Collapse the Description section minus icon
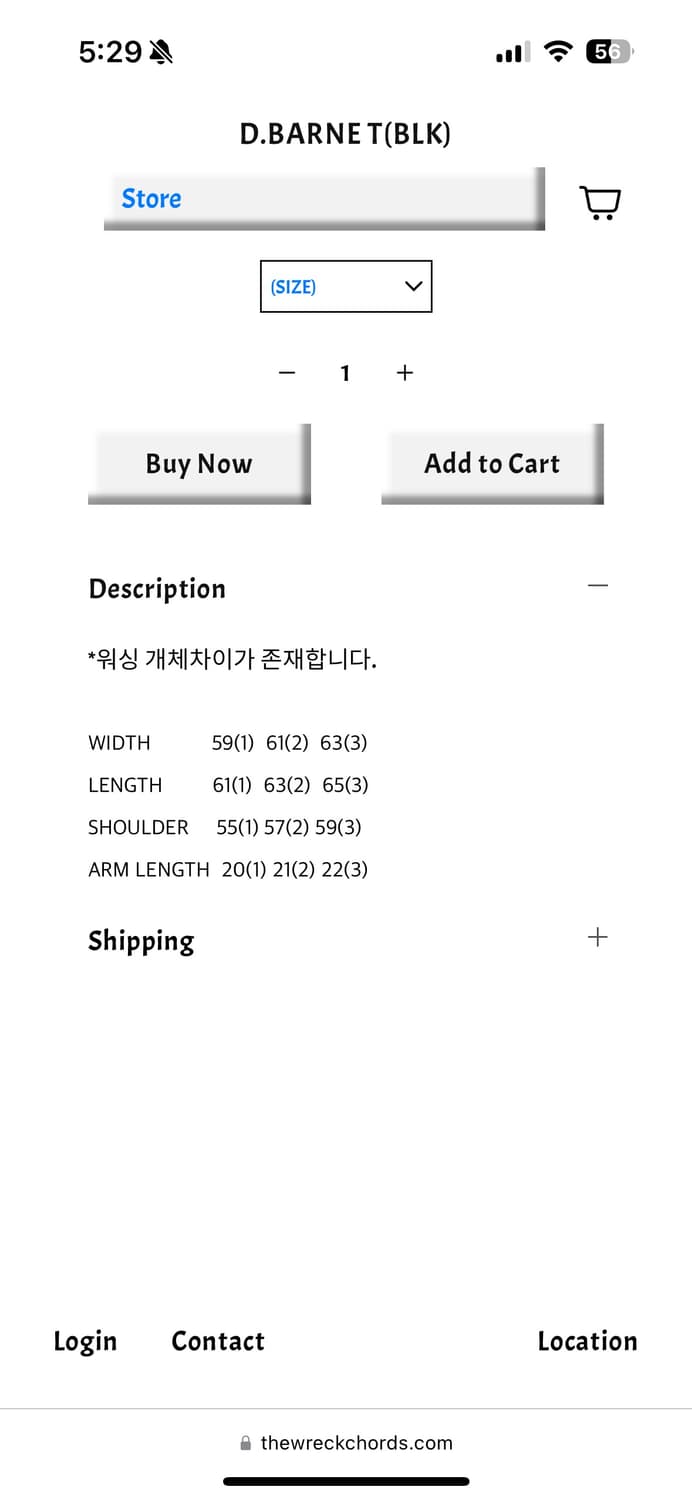 [598, 585]
